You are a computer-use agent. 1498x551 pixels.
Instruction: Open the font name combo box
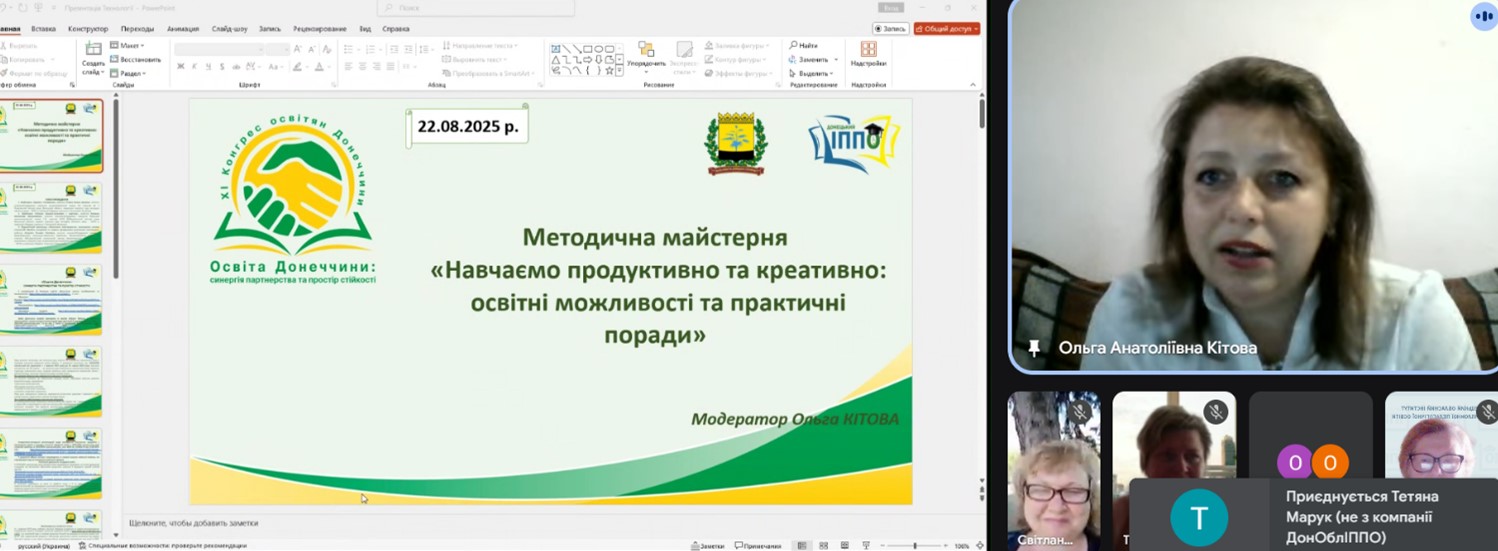point(218,49)
